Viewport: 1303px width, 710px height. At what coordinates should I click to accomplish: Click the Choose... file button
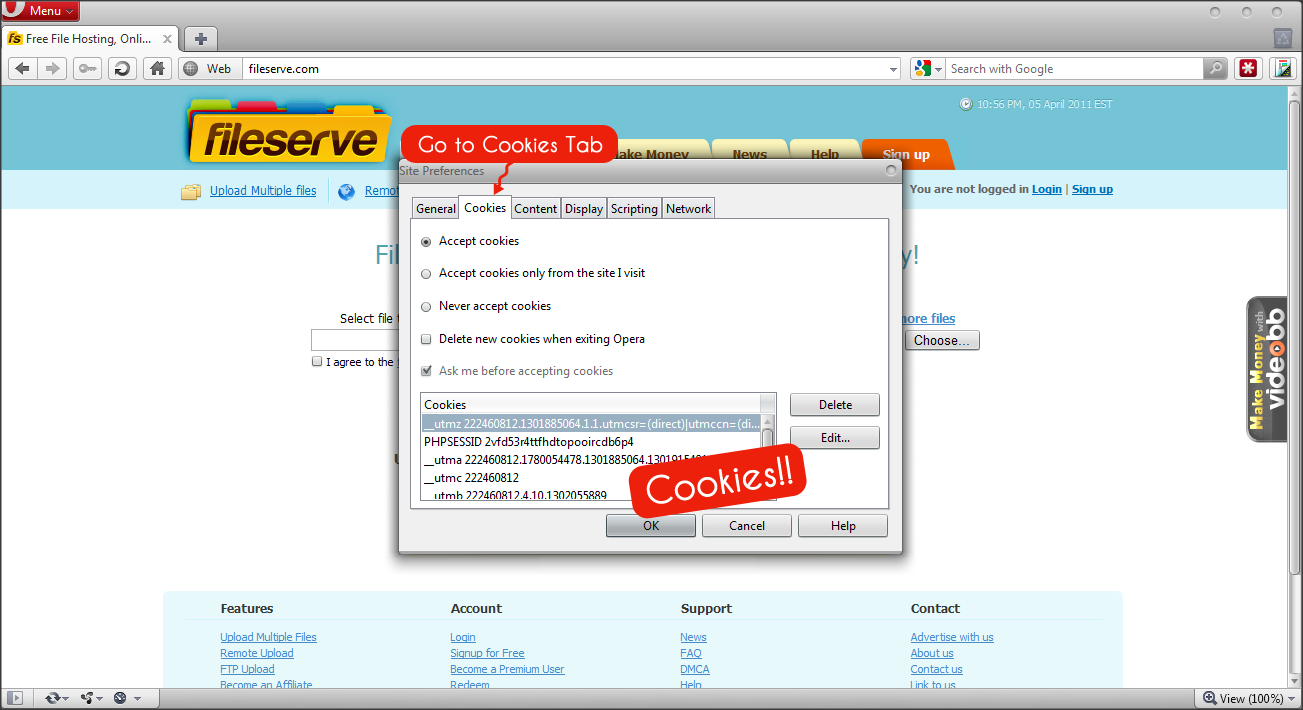942,341
